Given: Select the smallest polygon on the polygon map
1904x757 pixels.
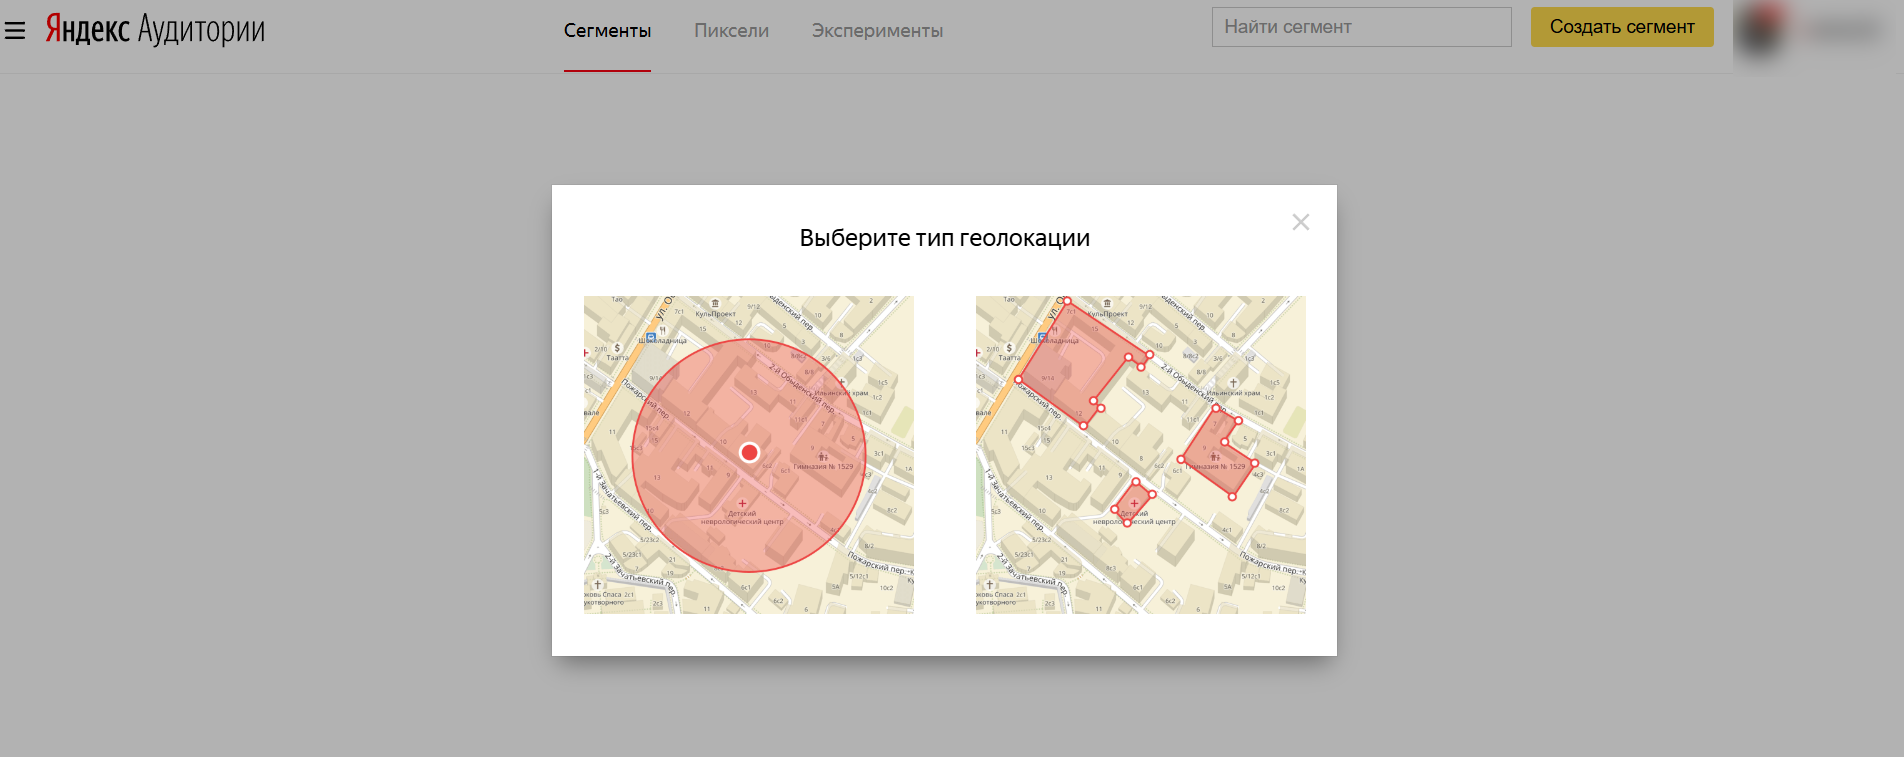Looking at the screenshot, I should tap(1133, 502).
